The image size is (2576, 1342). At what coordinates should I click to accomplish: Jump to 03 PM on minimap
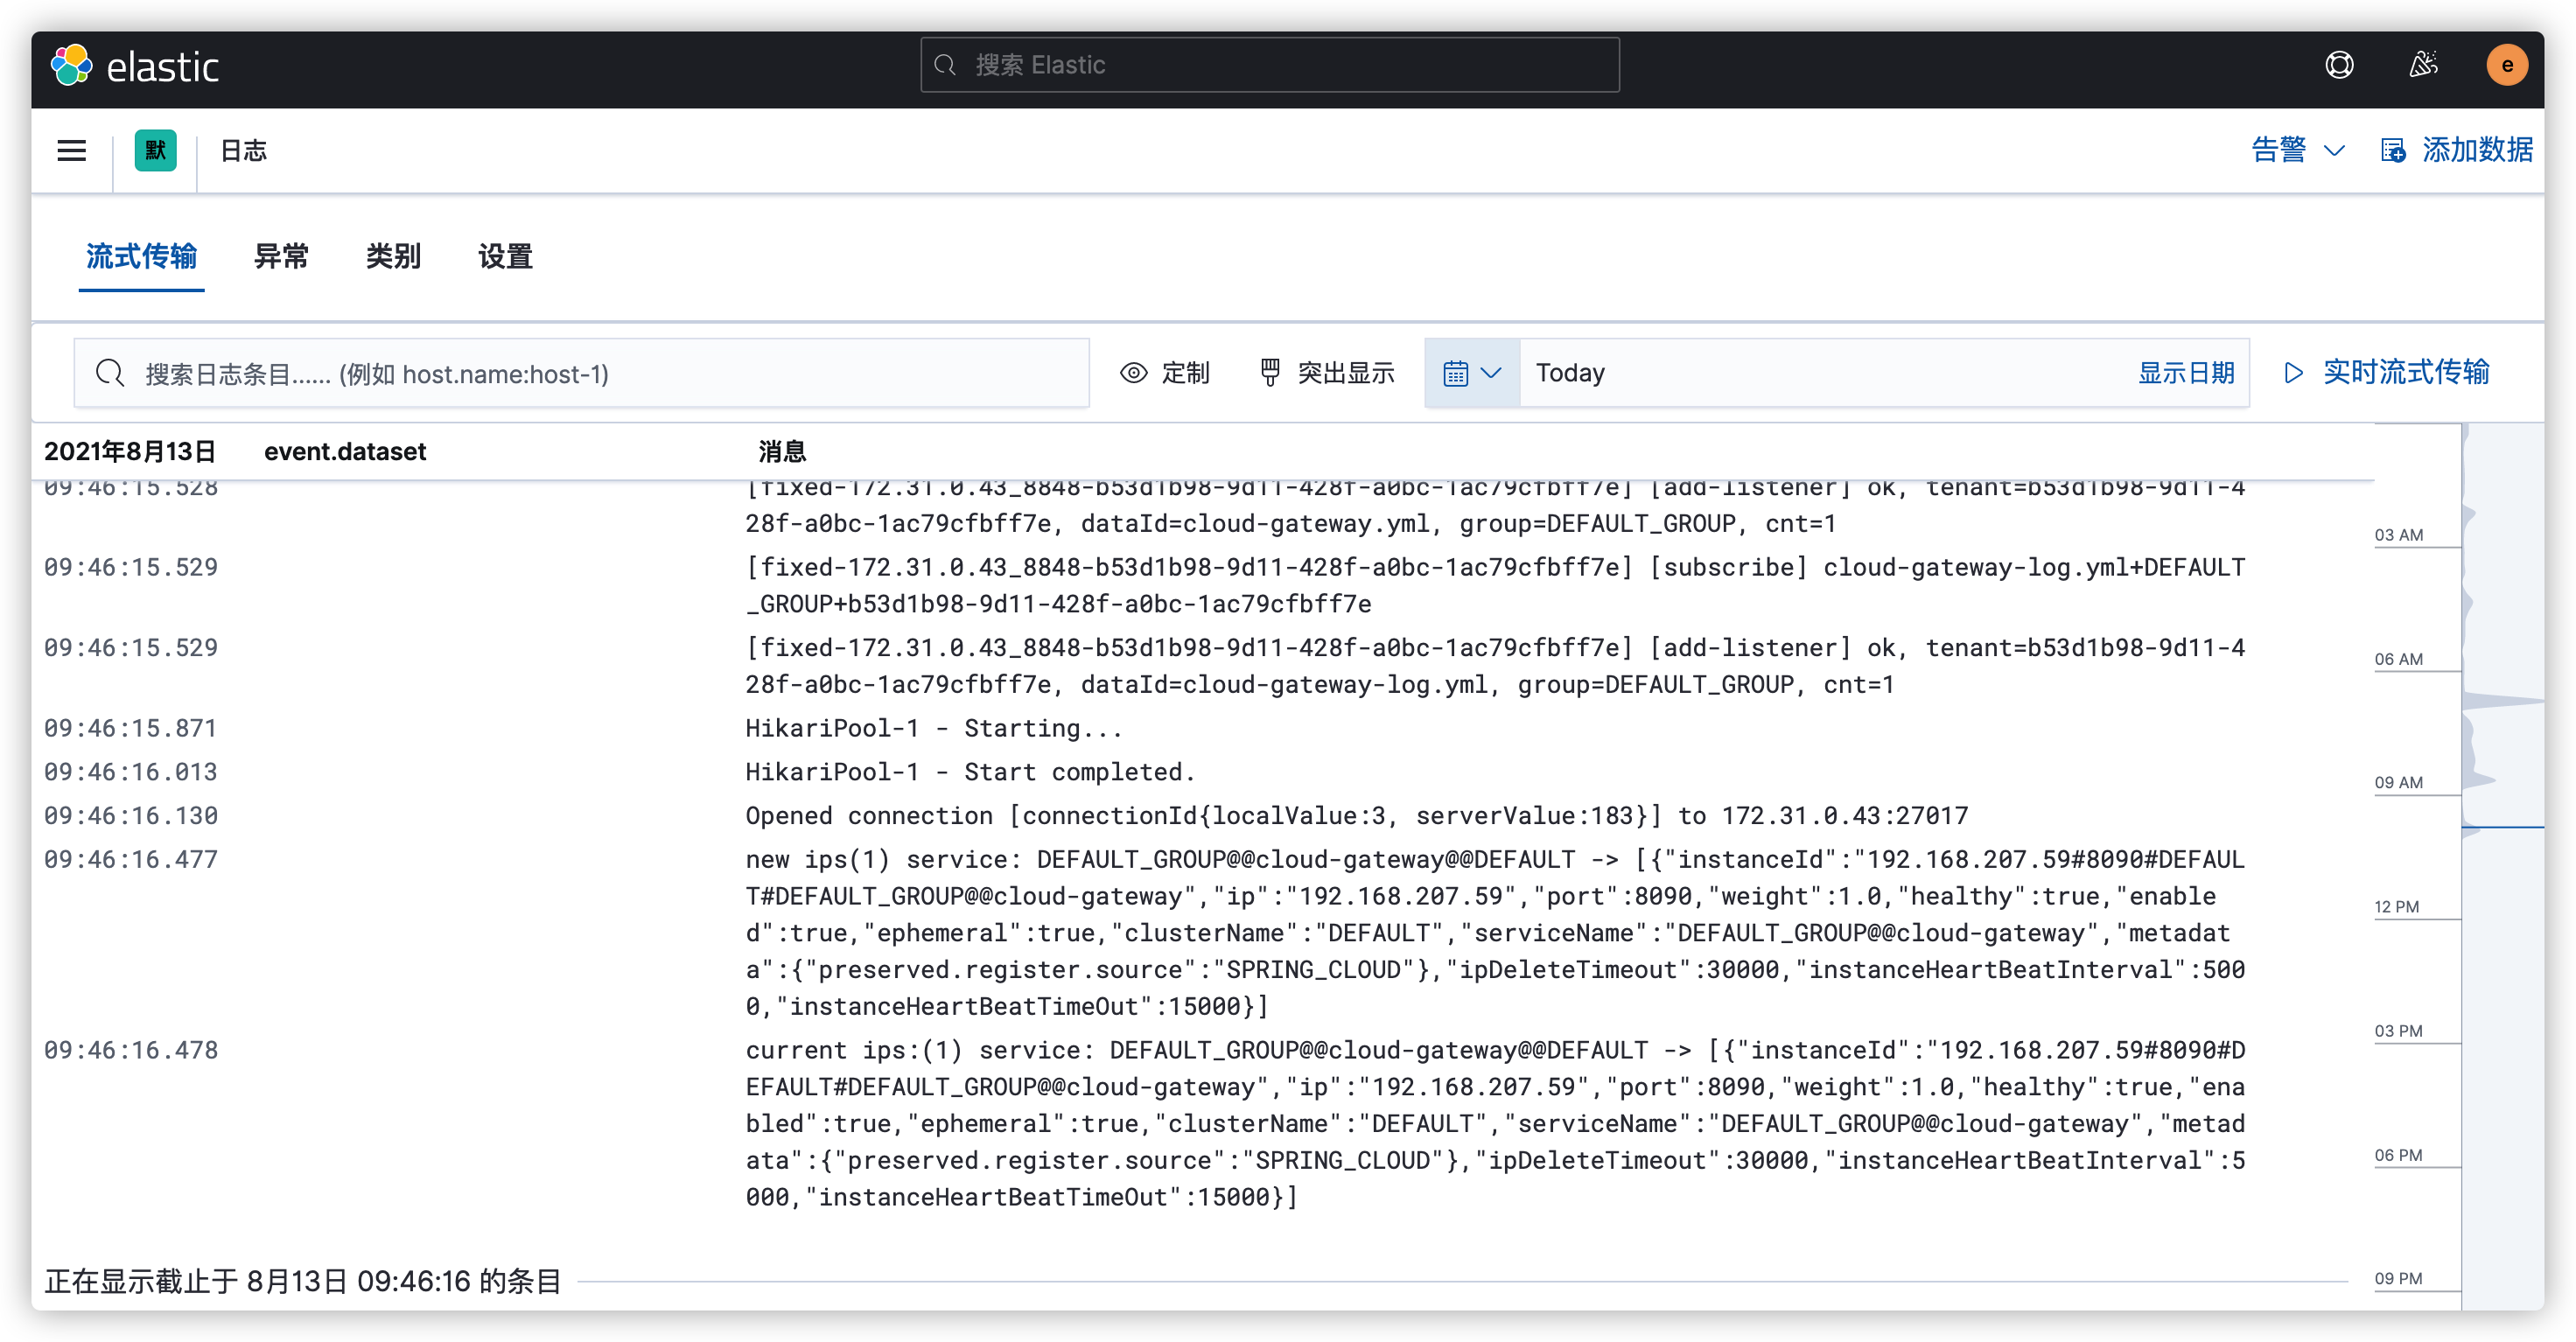pyautogui.click(x=2398, y=1031)
